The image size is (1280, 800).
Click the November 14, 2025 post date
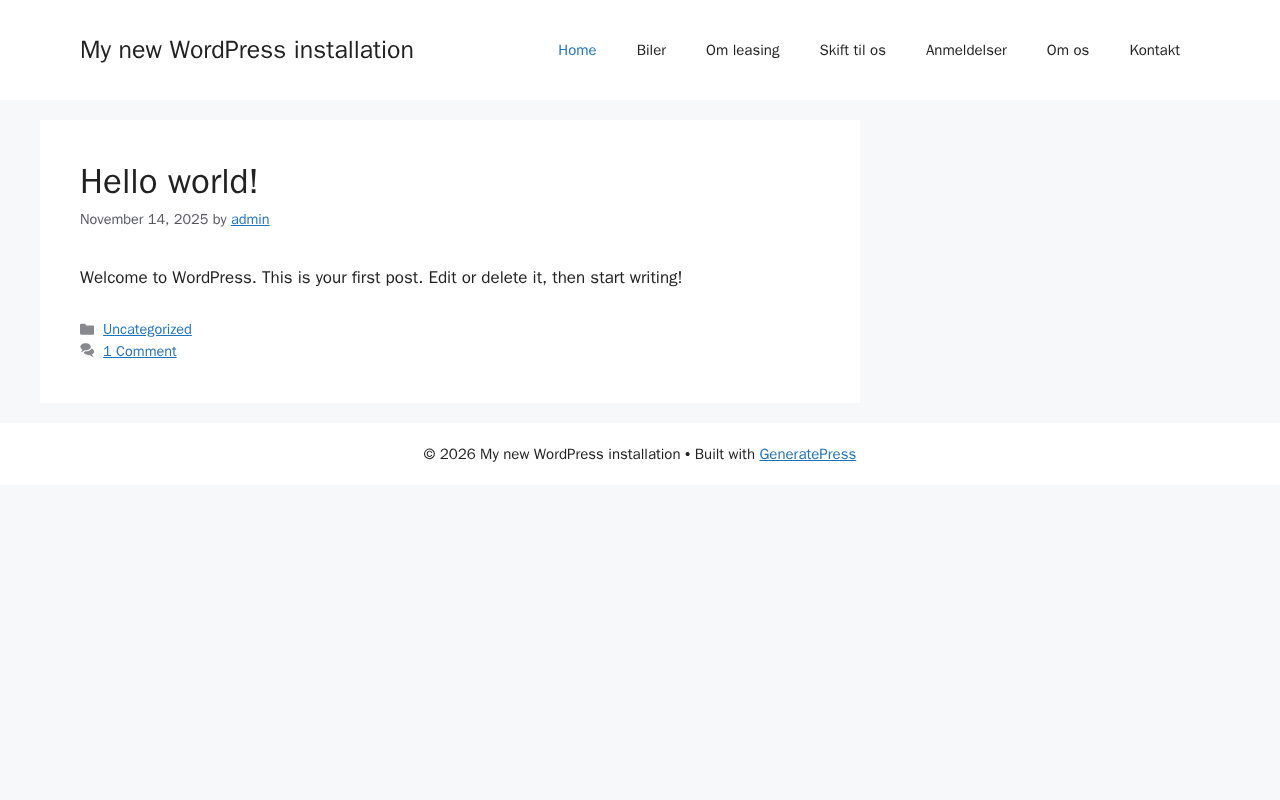(x=144, y=219)
